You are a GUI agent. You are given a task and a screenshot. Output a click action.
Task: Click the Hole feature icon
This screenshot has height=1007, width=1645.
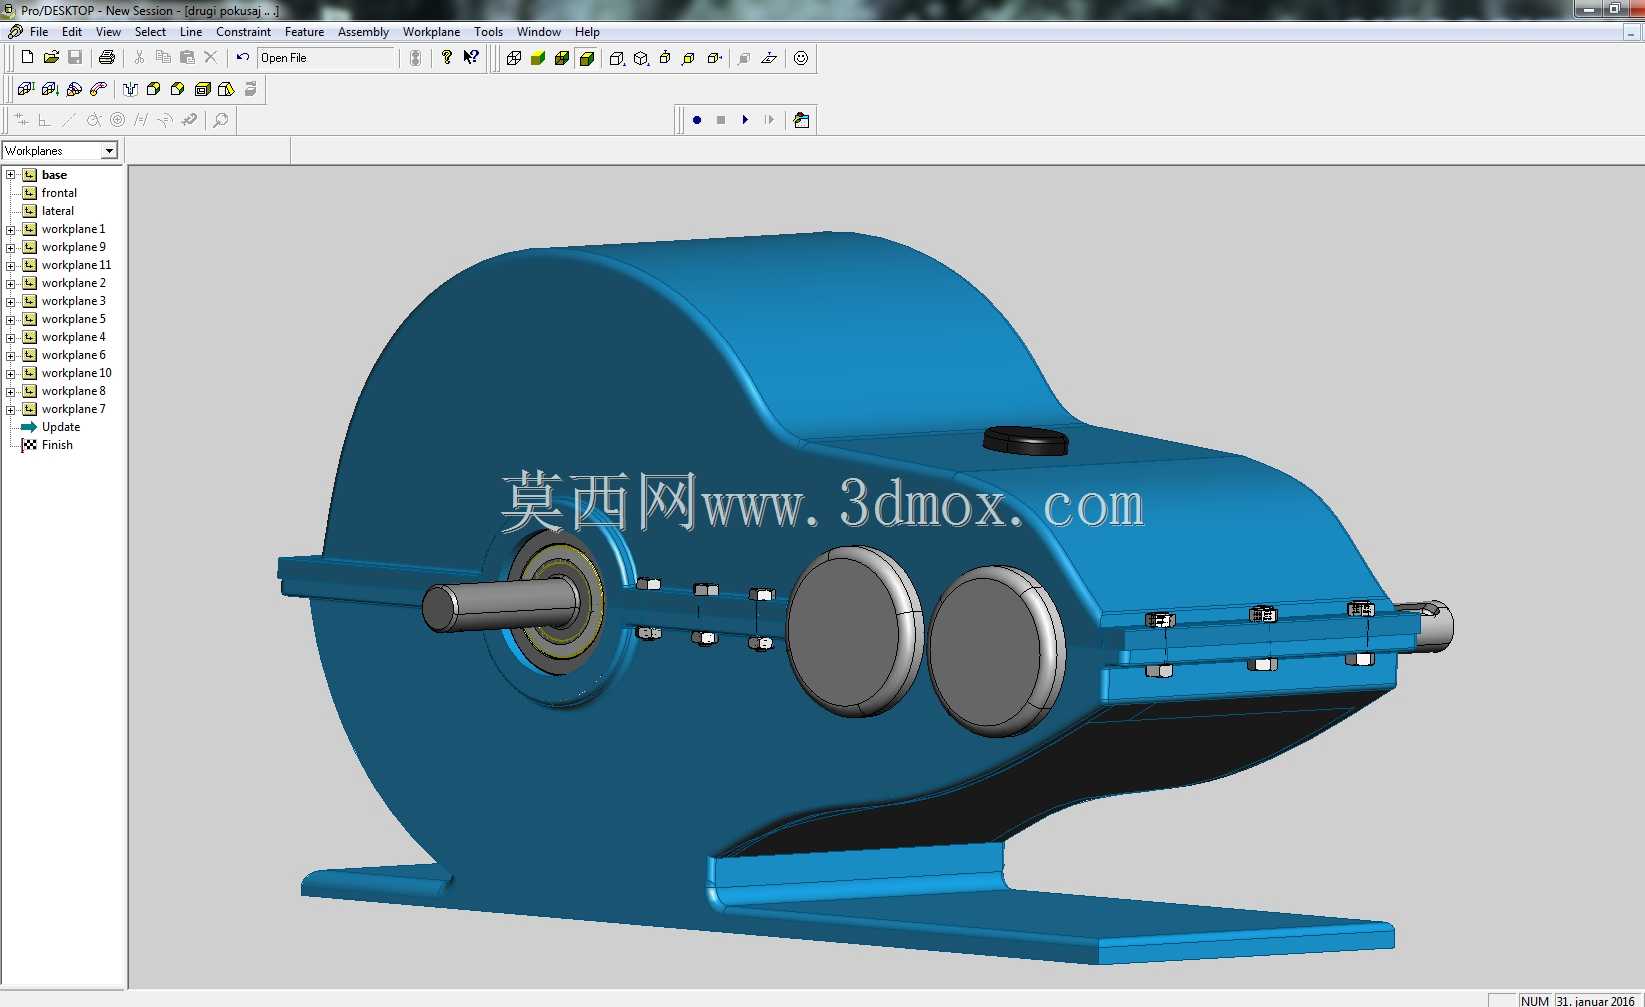[x=130, y=89]
